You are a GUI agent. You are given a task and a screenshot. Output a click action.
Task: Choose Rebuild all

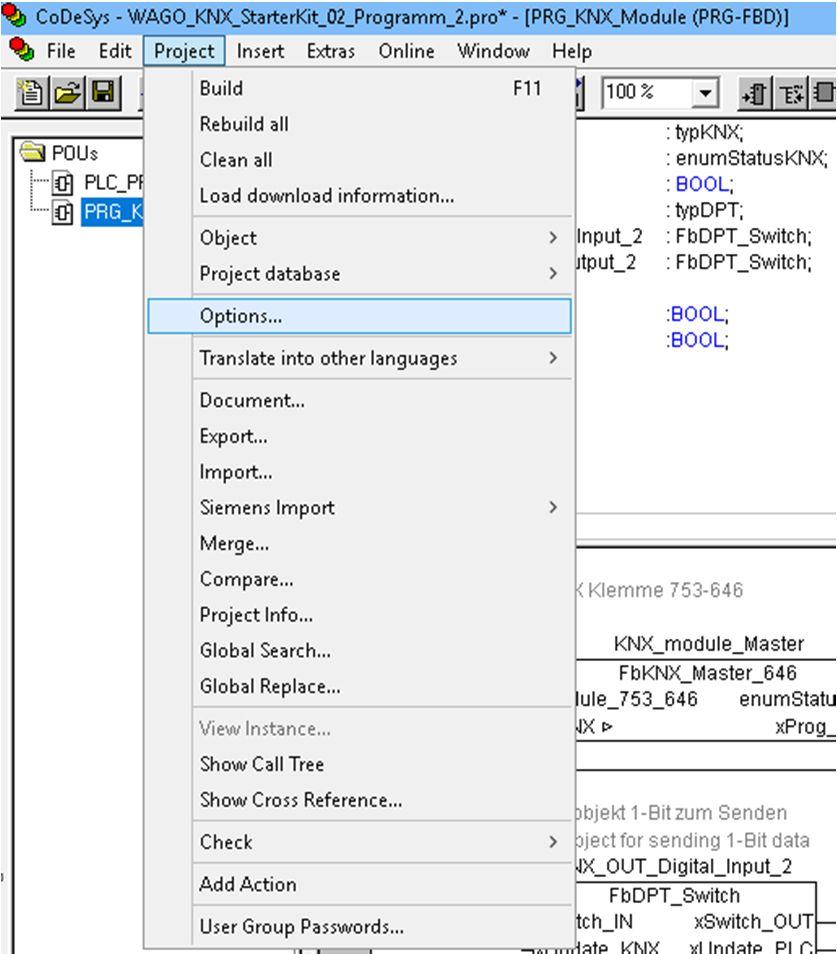(359, 124)
